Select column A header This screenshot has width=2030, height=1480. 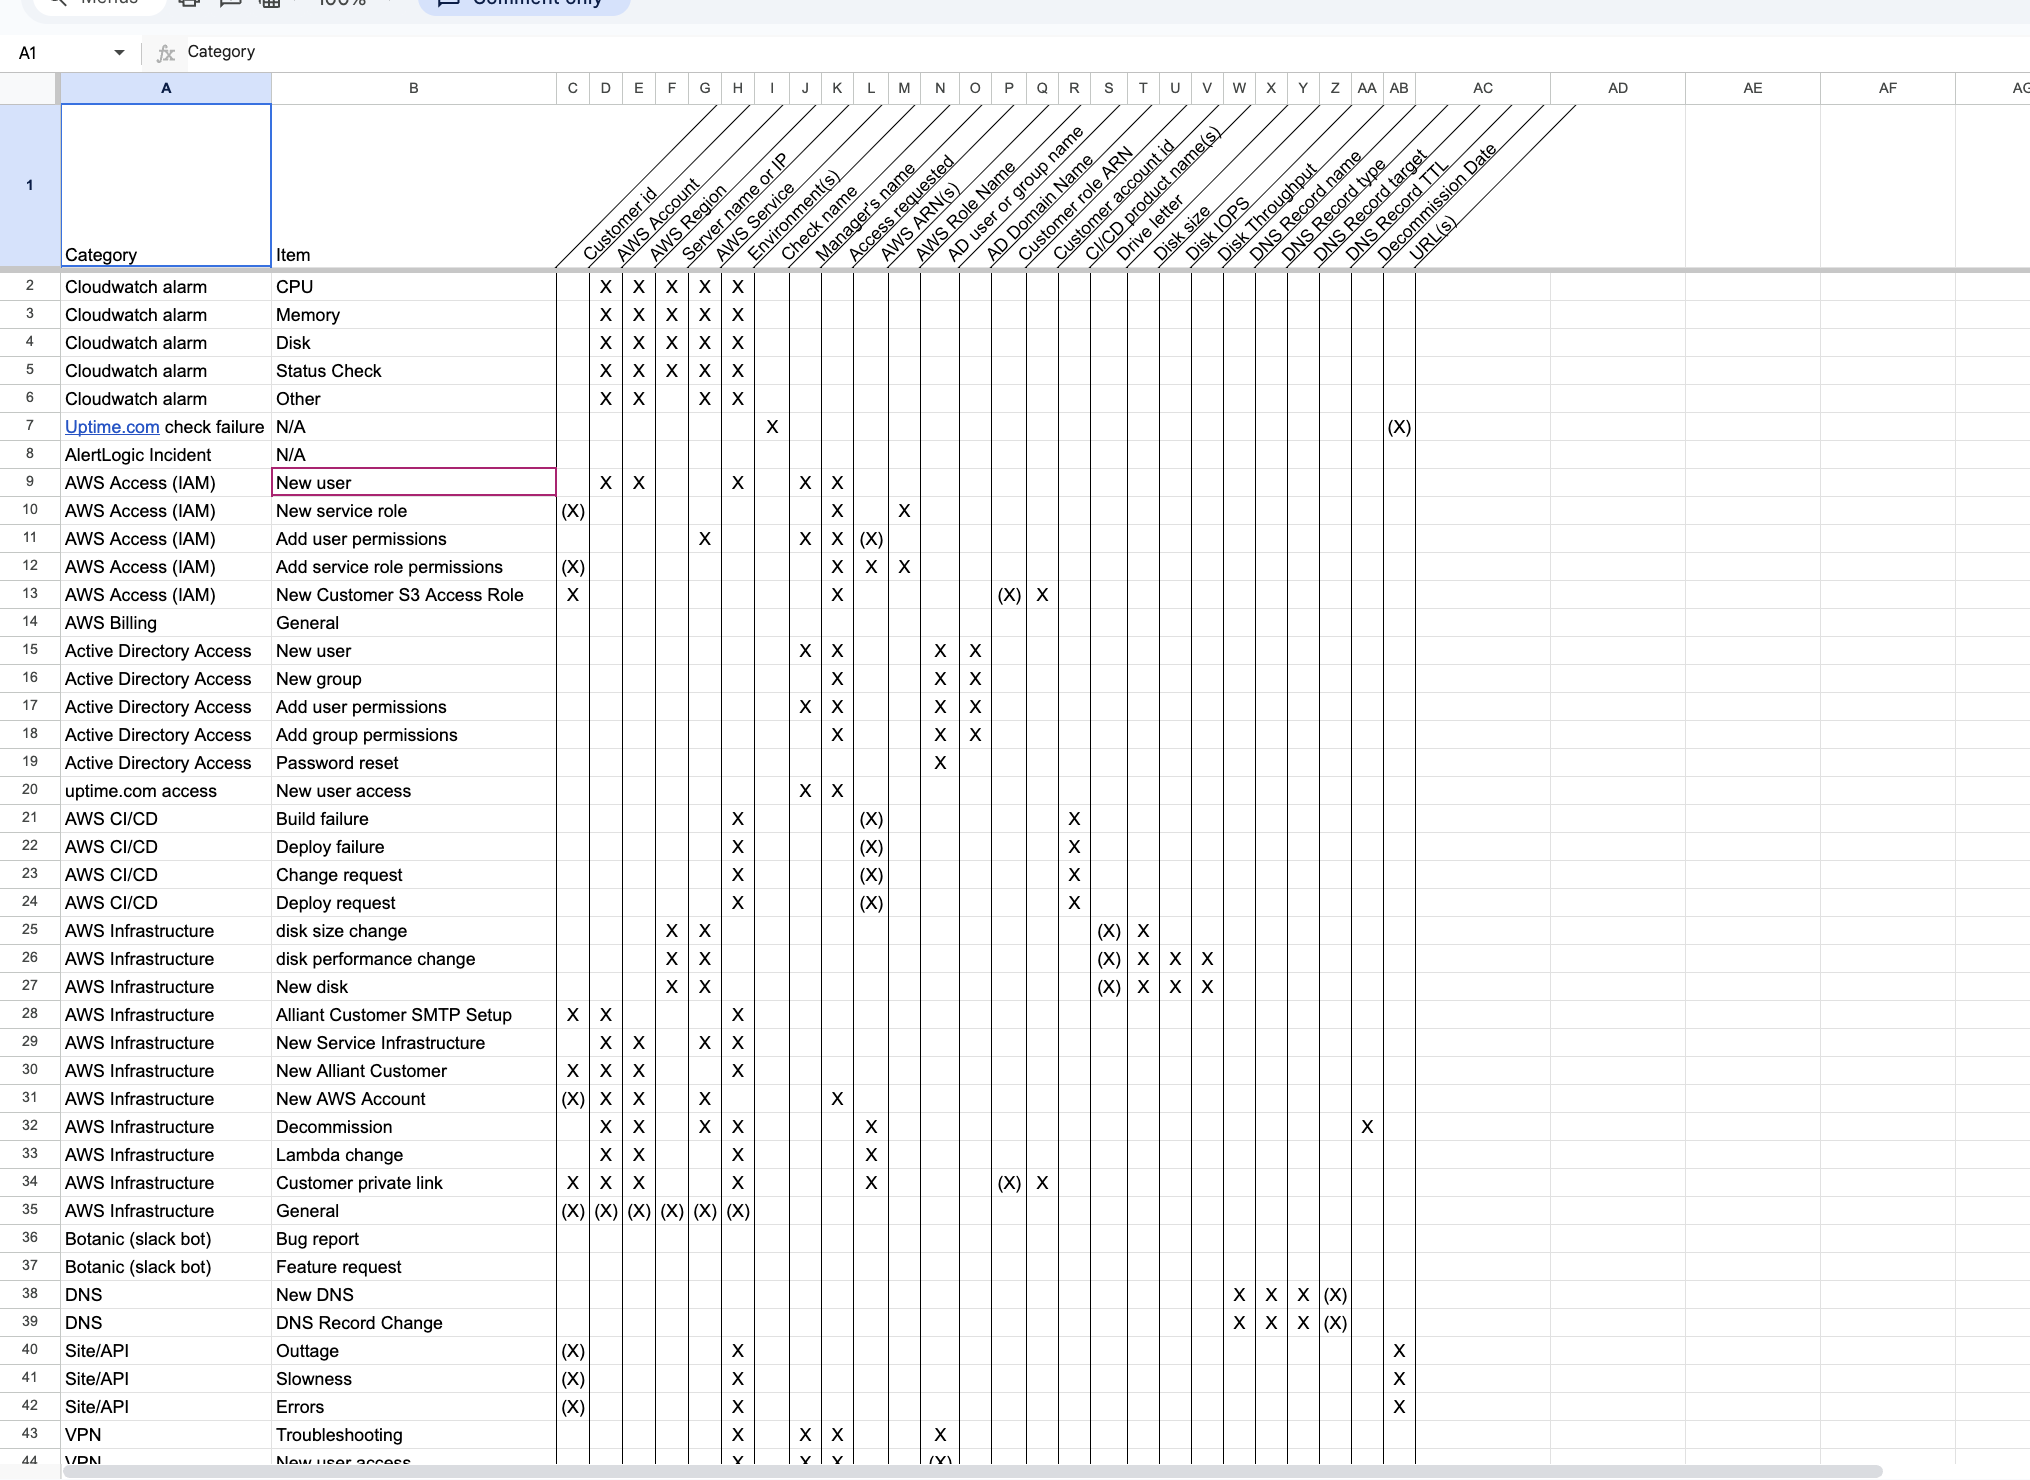[x=166, y=88]
